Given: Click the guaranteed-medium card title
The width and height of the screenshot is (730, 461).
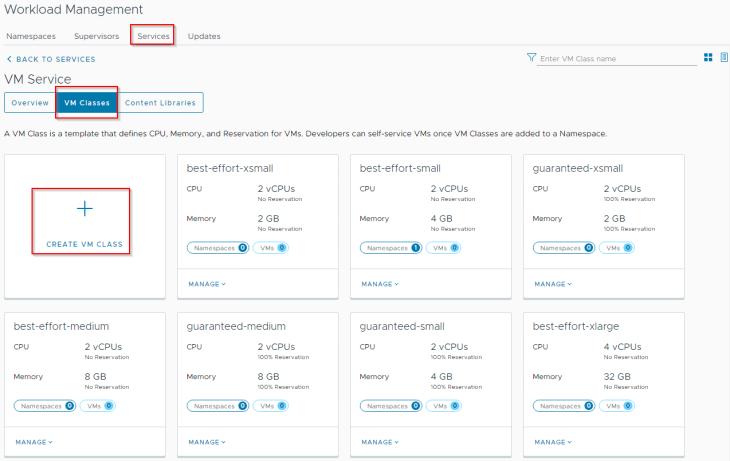Looking at the screenshot, I should (236, 326).
